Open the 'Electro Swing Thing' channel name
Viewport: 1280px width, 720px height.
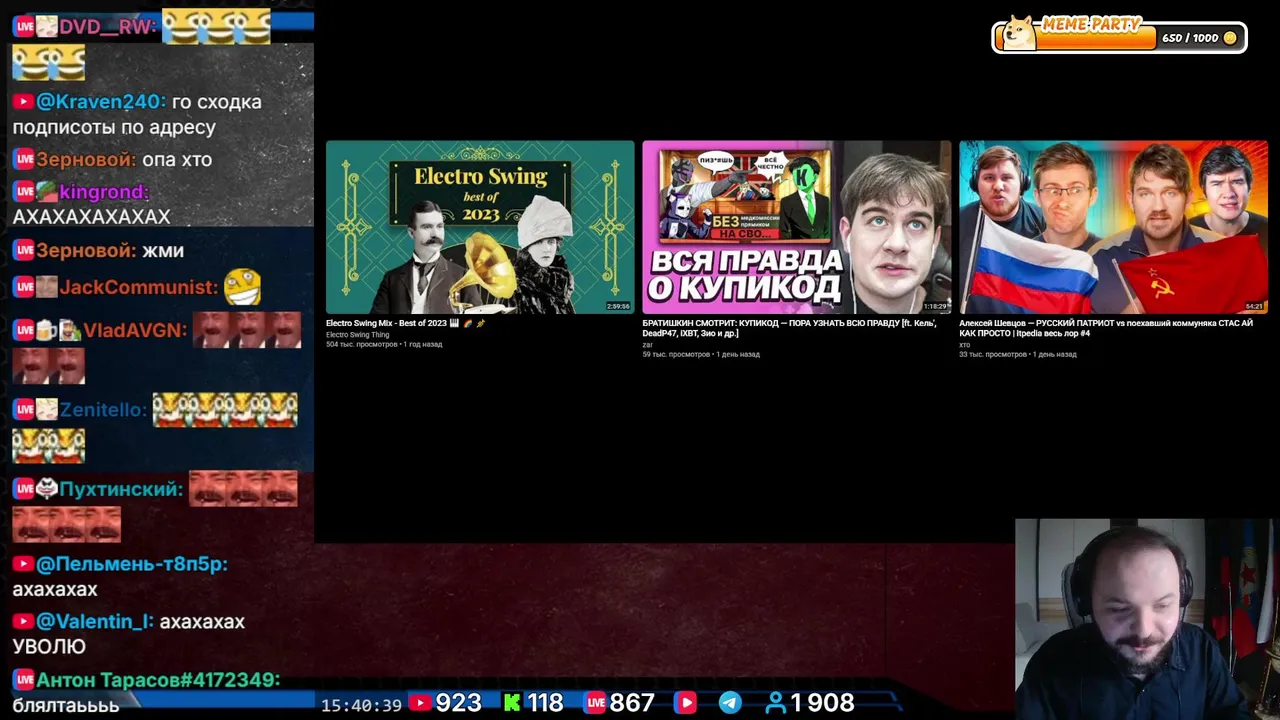[357, 334]
